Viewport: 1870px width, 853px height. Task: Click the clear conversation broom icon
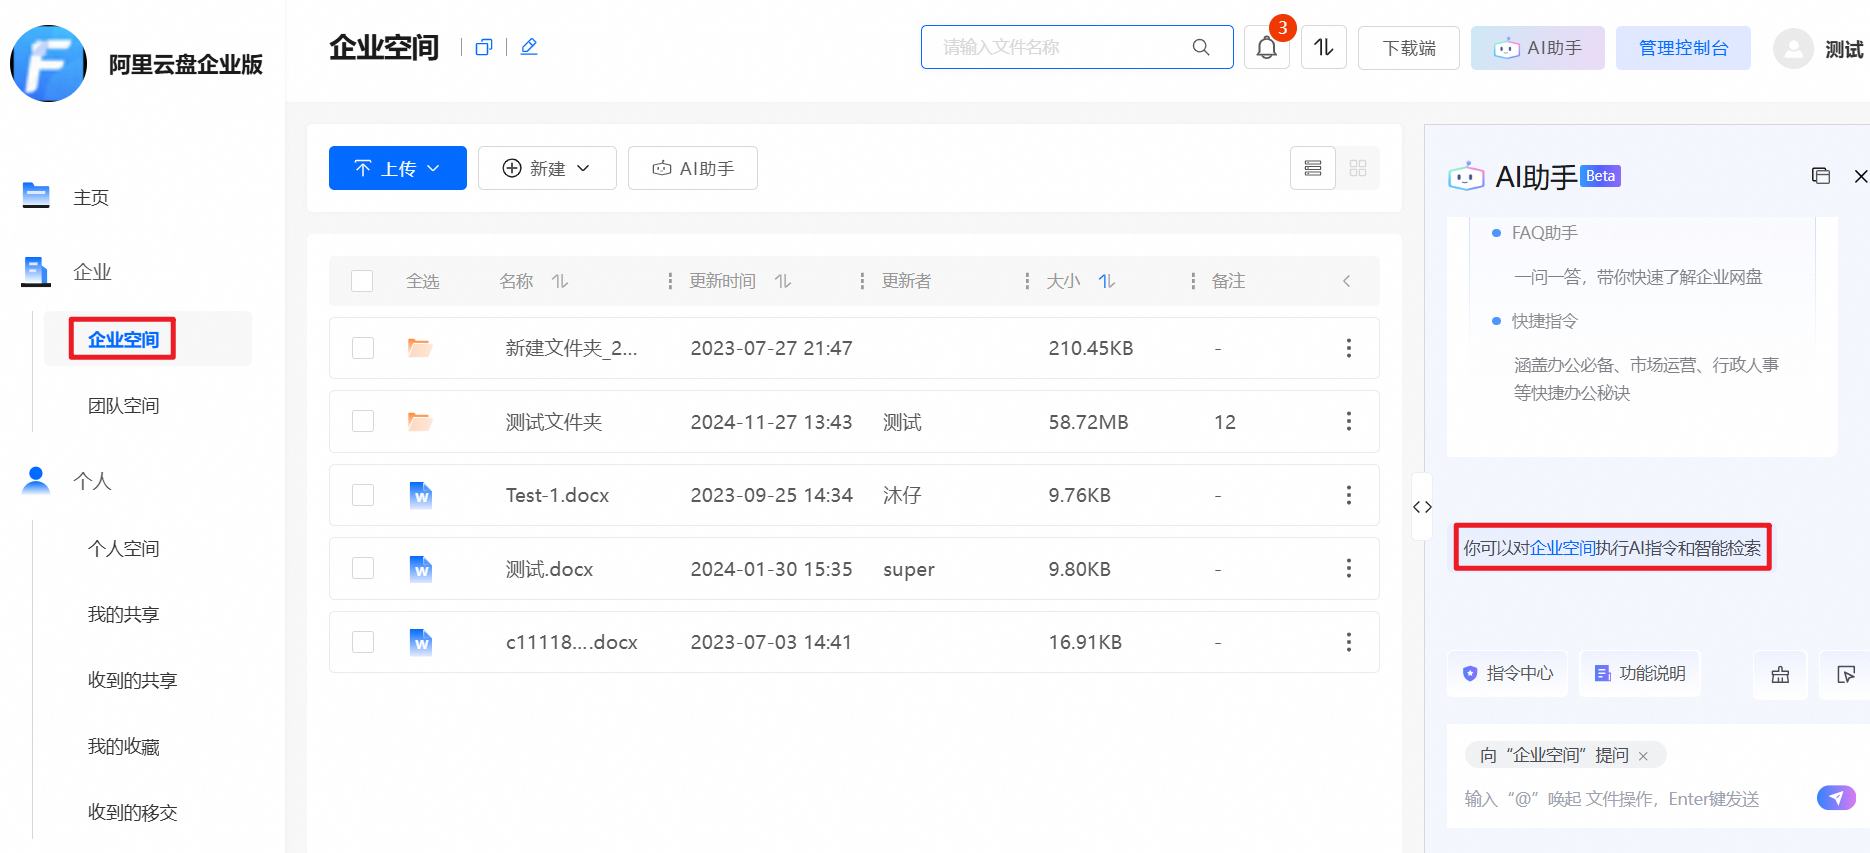pyautogui.click(x=1780, y=674)
